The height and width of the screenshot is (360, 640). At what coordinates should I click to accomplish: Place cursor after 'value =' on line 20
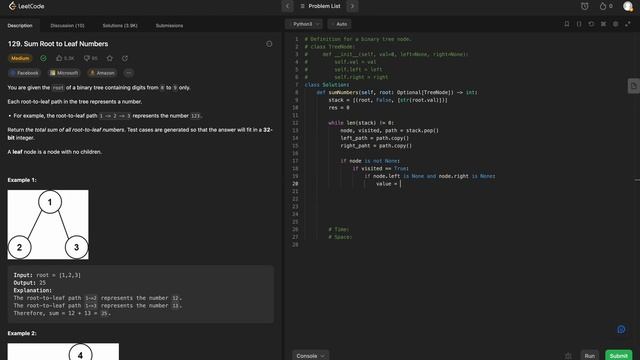tap(401, 184)
